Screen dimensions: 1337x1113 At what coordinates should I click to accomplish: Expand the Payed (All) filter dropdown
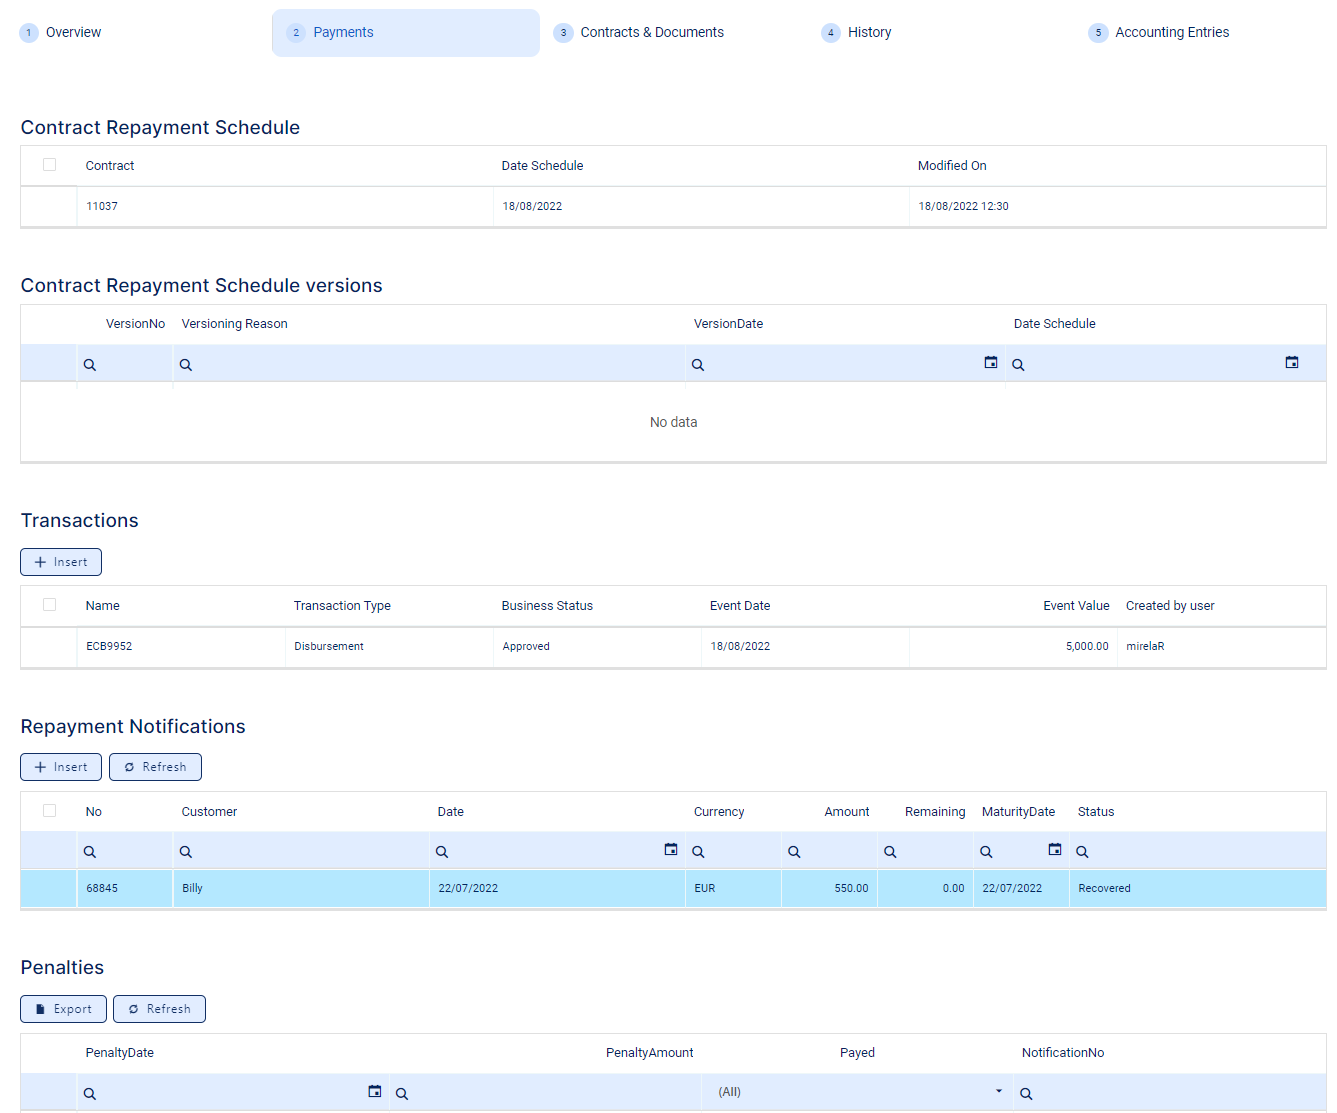(998, 1091)
